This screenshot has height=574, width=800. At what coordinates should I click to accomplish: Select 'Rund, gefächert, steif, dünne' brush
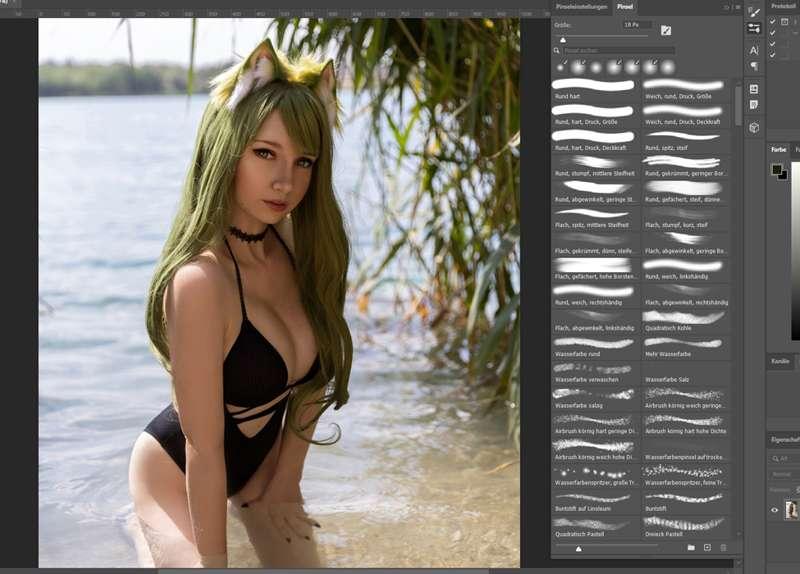coord(685,192)
